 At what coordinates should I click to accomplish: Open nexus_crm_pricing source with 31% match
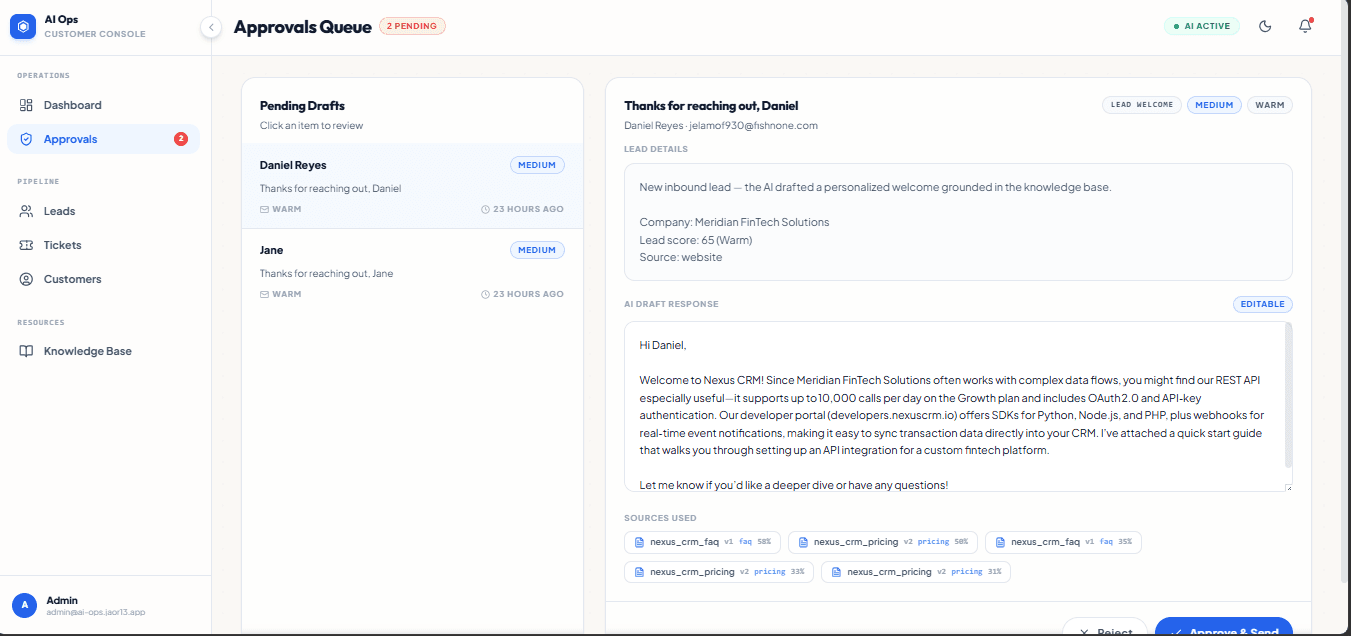(916, 572)
